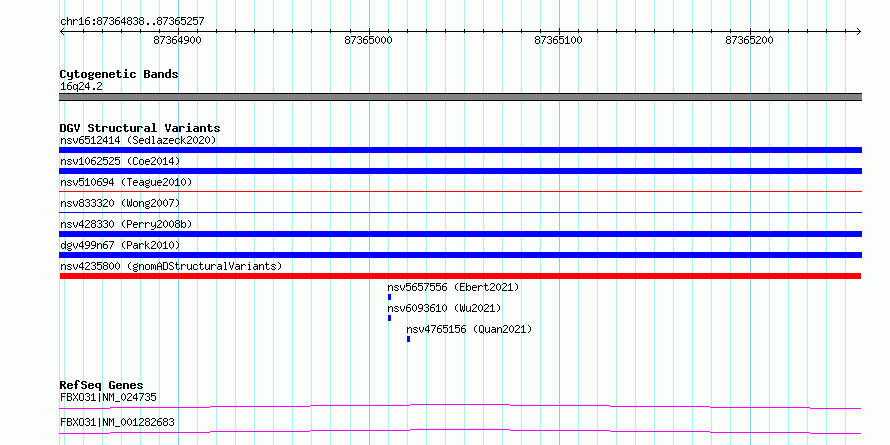Viewport: 890px width, 445px height.
Task: Click the left arrow of the ruler
Action: tap(62, 32)
